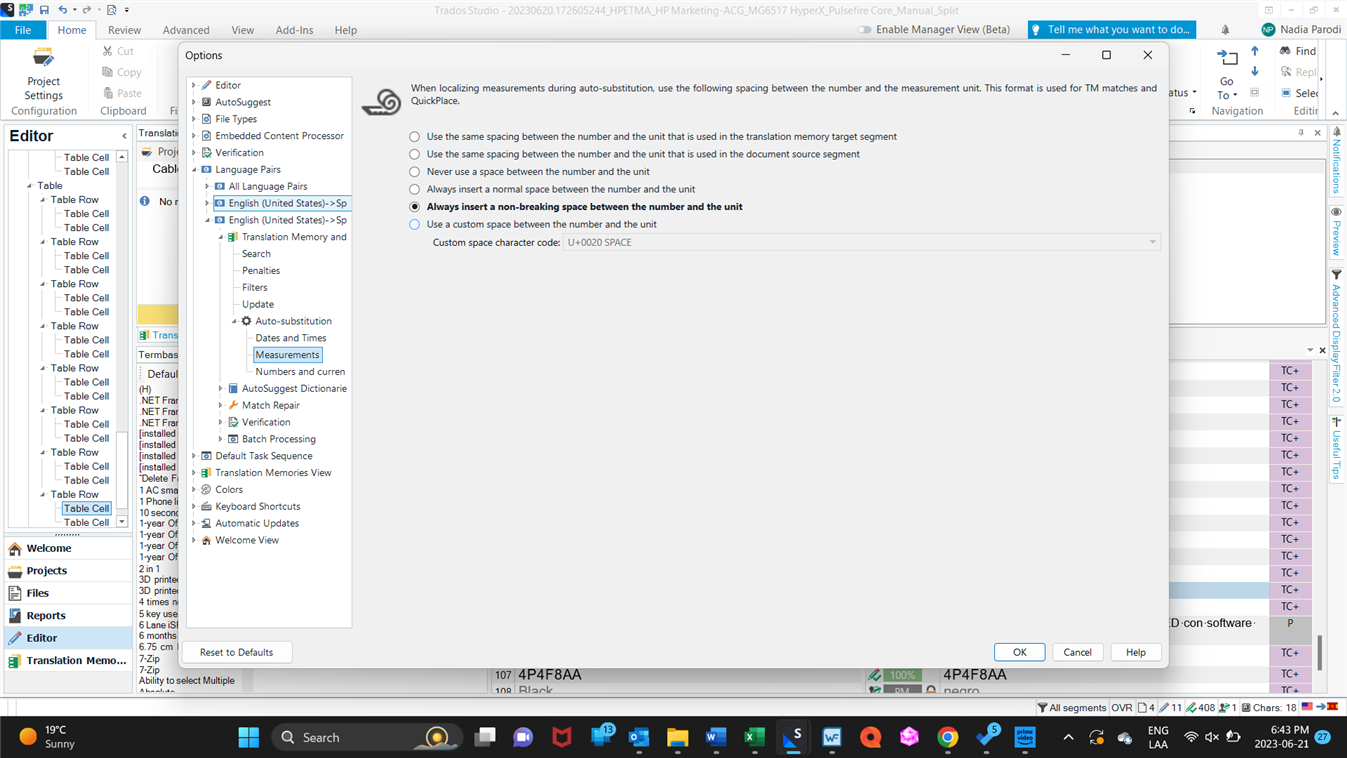
Task: Select Always insert a normal space option
Action: point(415,189)
